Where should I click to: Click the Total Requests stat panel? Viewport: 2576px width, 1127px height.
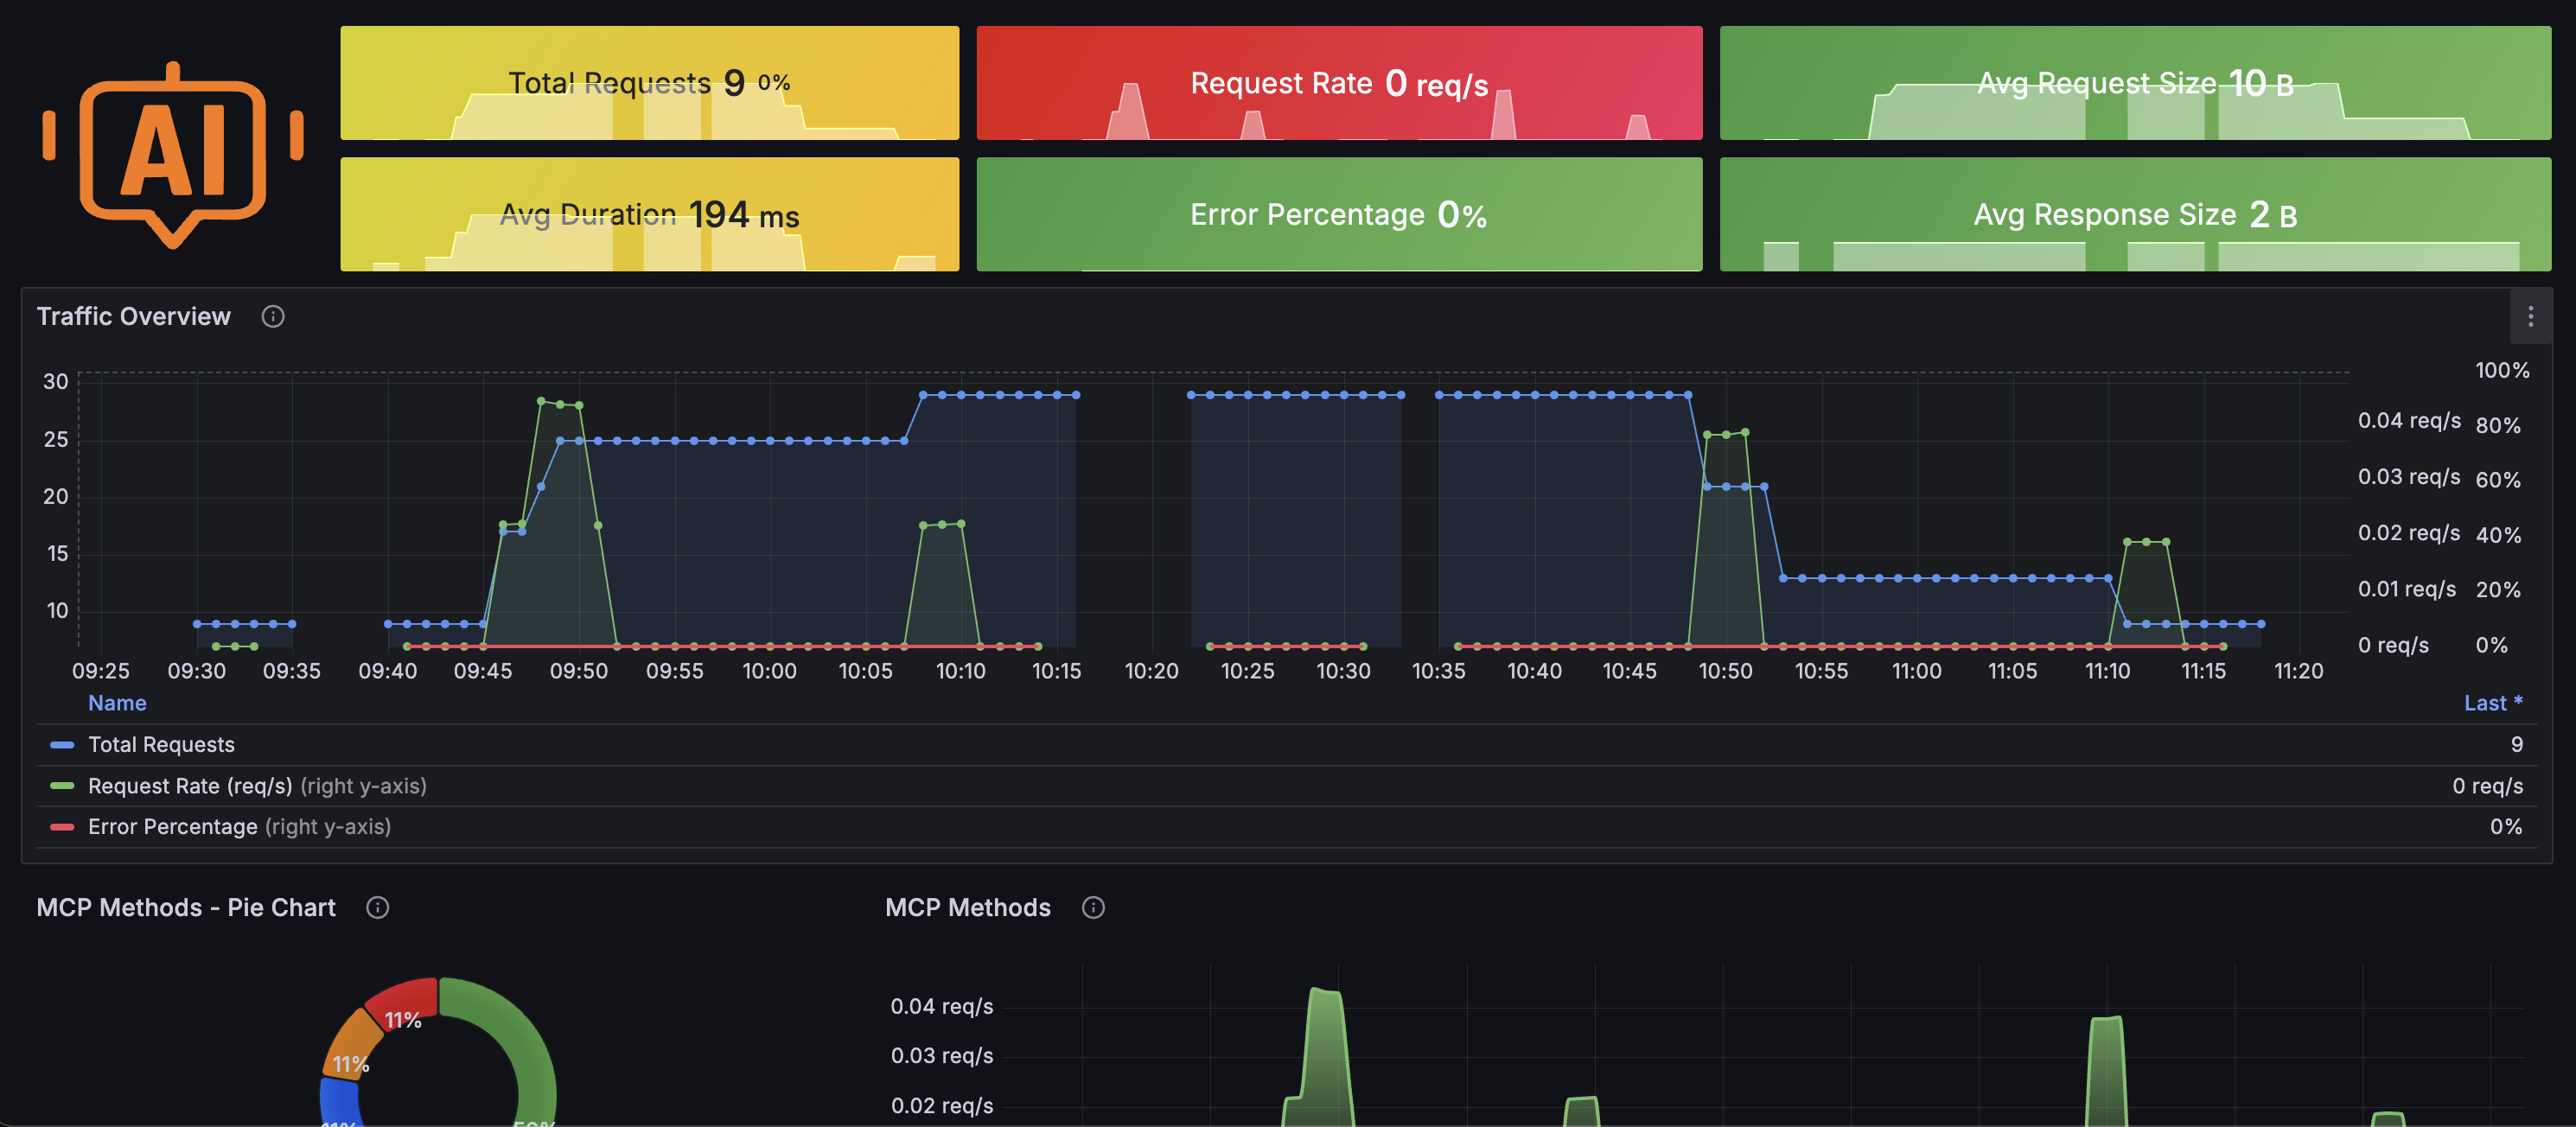click(650, 83)
